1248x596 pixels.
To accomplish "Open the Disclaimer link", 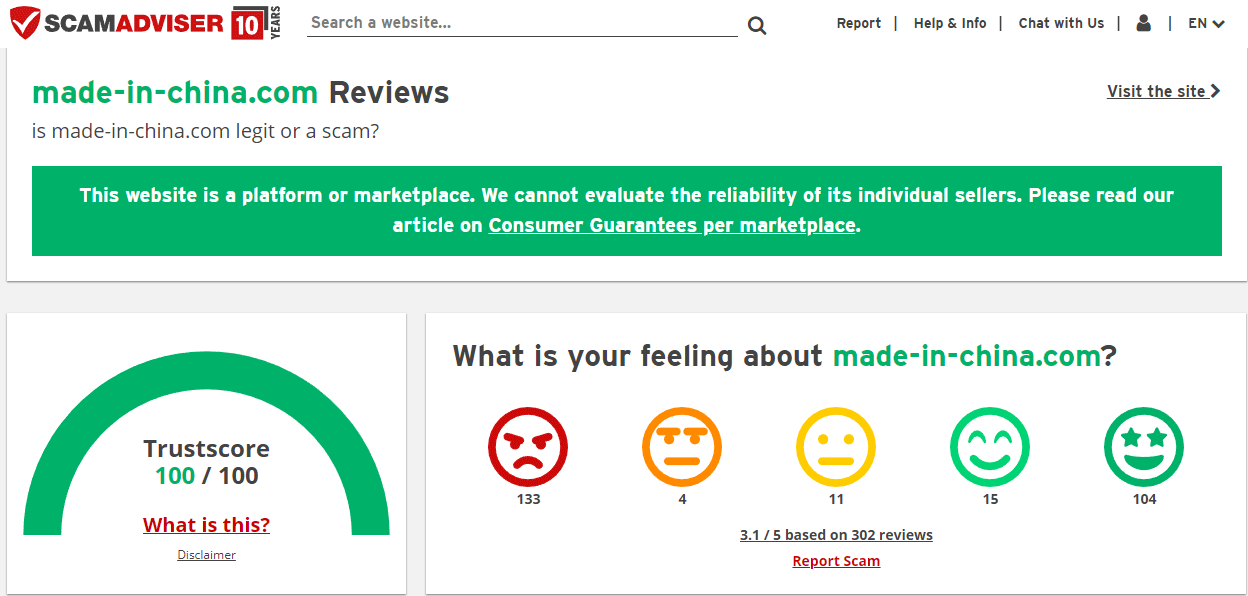I will [206, 555].
